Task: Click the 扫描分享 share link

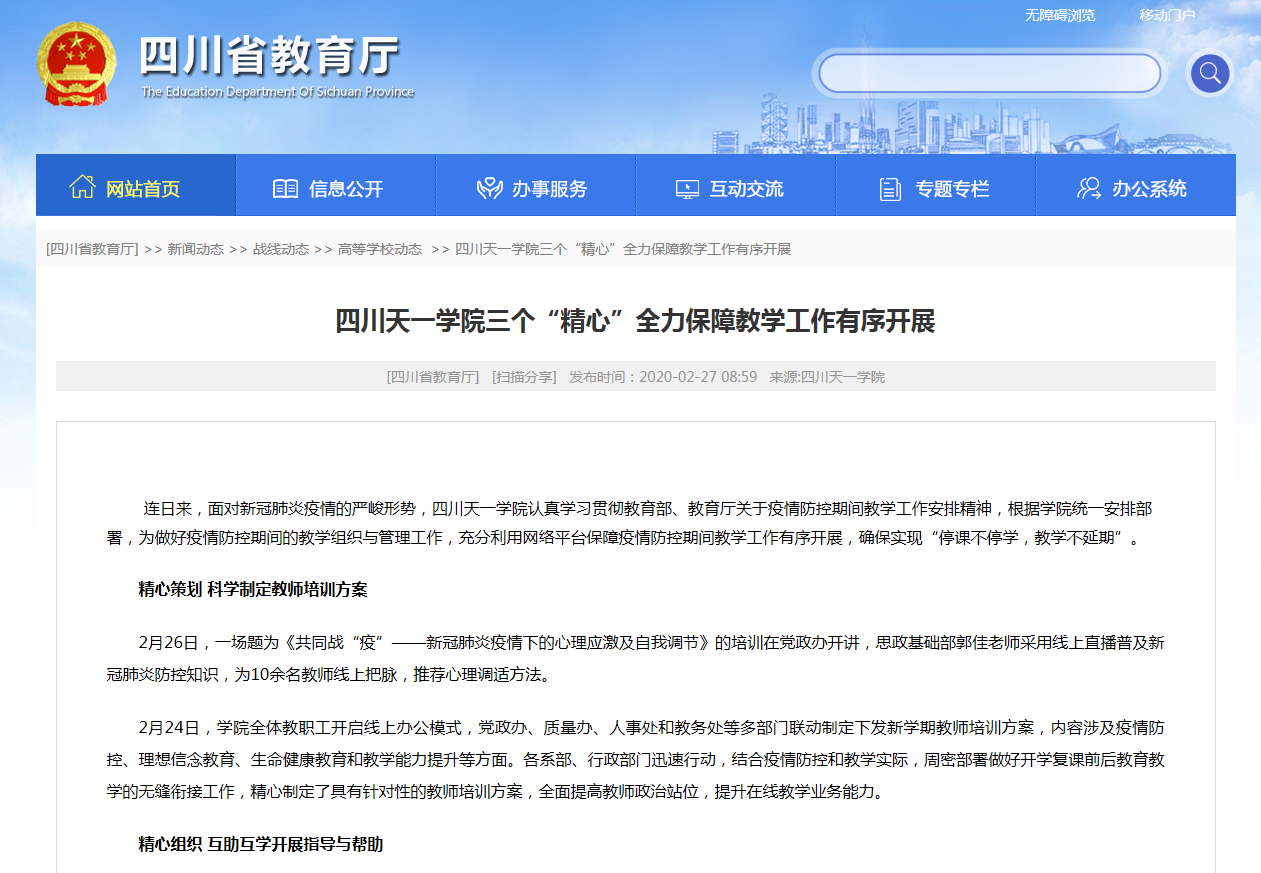Action: (524, 377)
